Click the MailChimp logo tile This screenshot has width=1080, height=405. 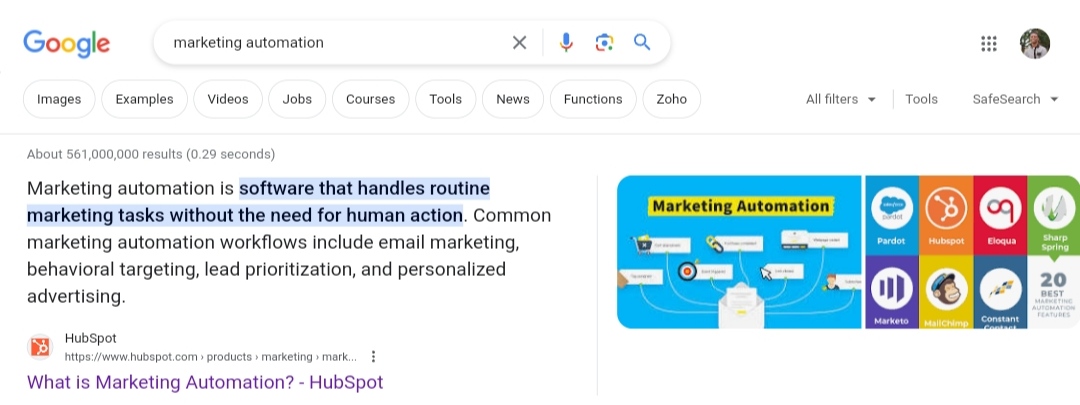click(x=946, y=292)
